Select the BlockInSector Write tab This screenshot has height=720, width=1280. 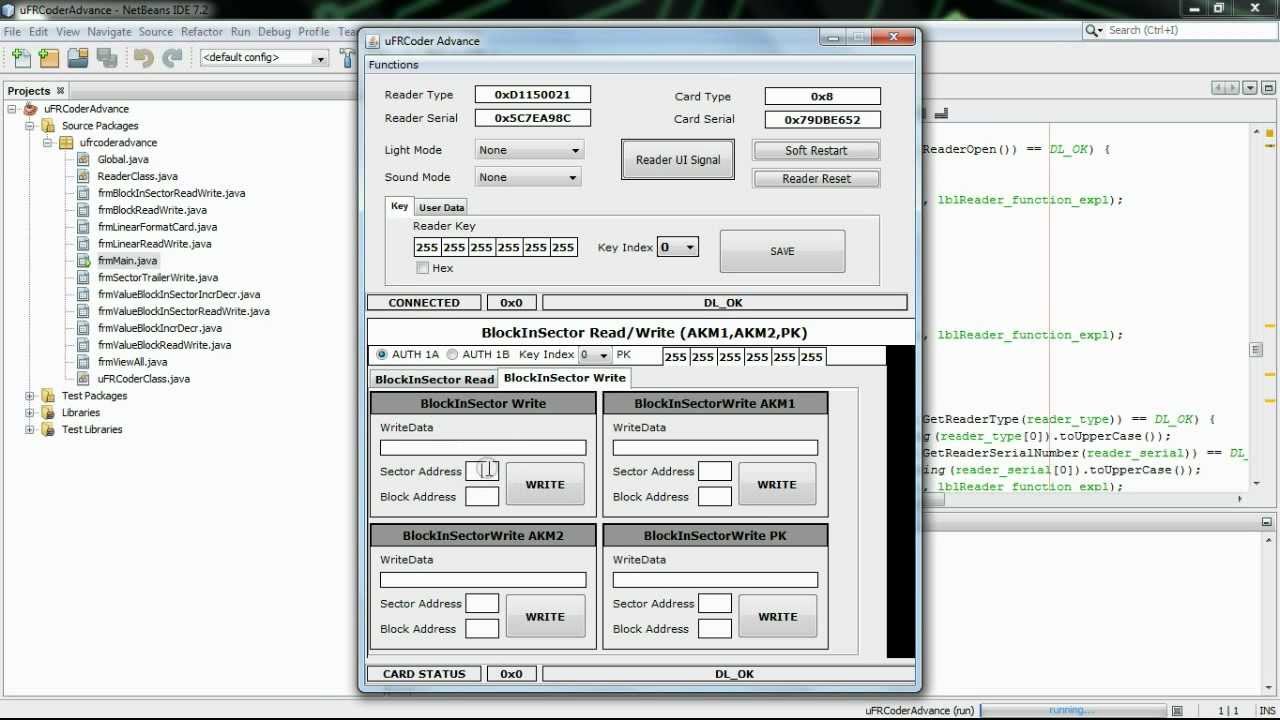(x=565, y=378)
